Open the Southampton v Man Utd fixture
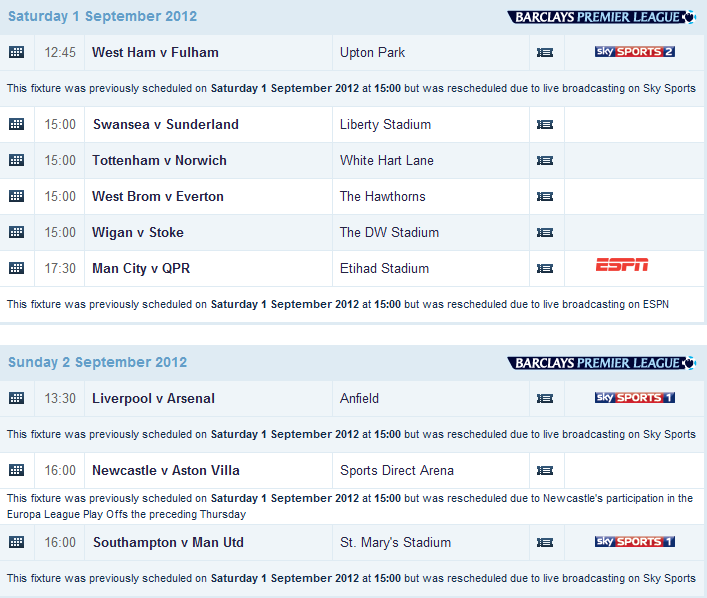Image resolution: width=707 pixels, height=598 pixels. pyautogui.click(x=168, y=542)
